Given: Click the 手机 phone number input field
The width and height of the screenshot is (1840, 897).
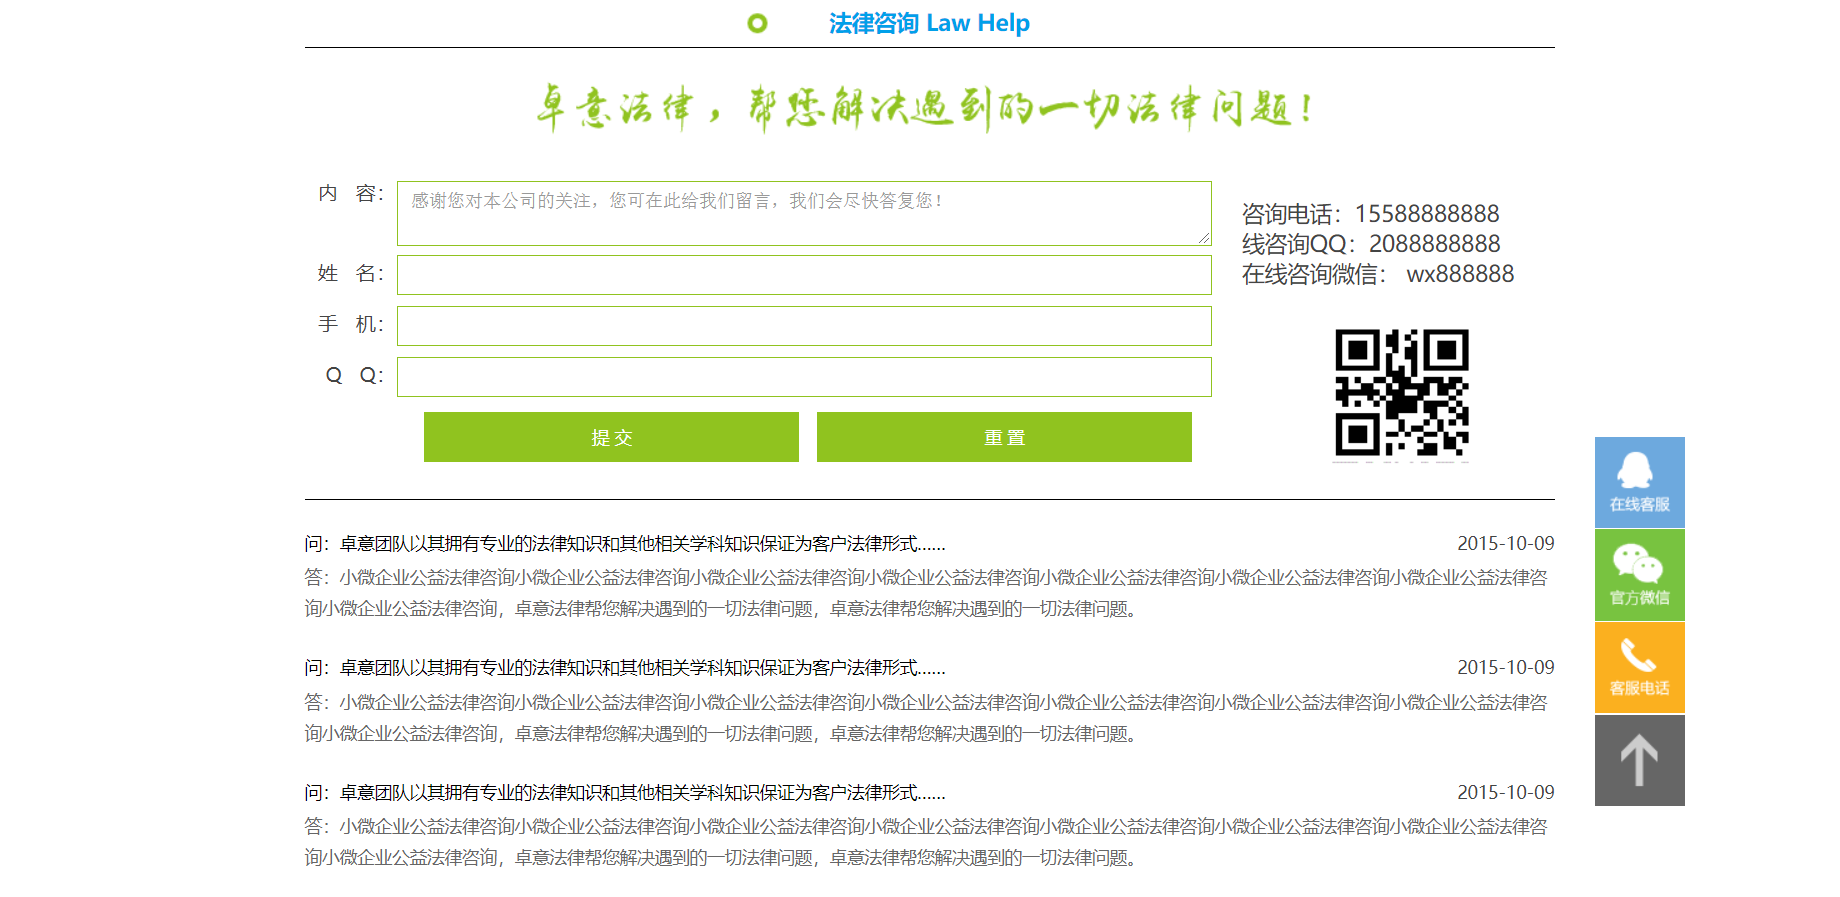Looking at the screenshot, I should pos(803,326).
